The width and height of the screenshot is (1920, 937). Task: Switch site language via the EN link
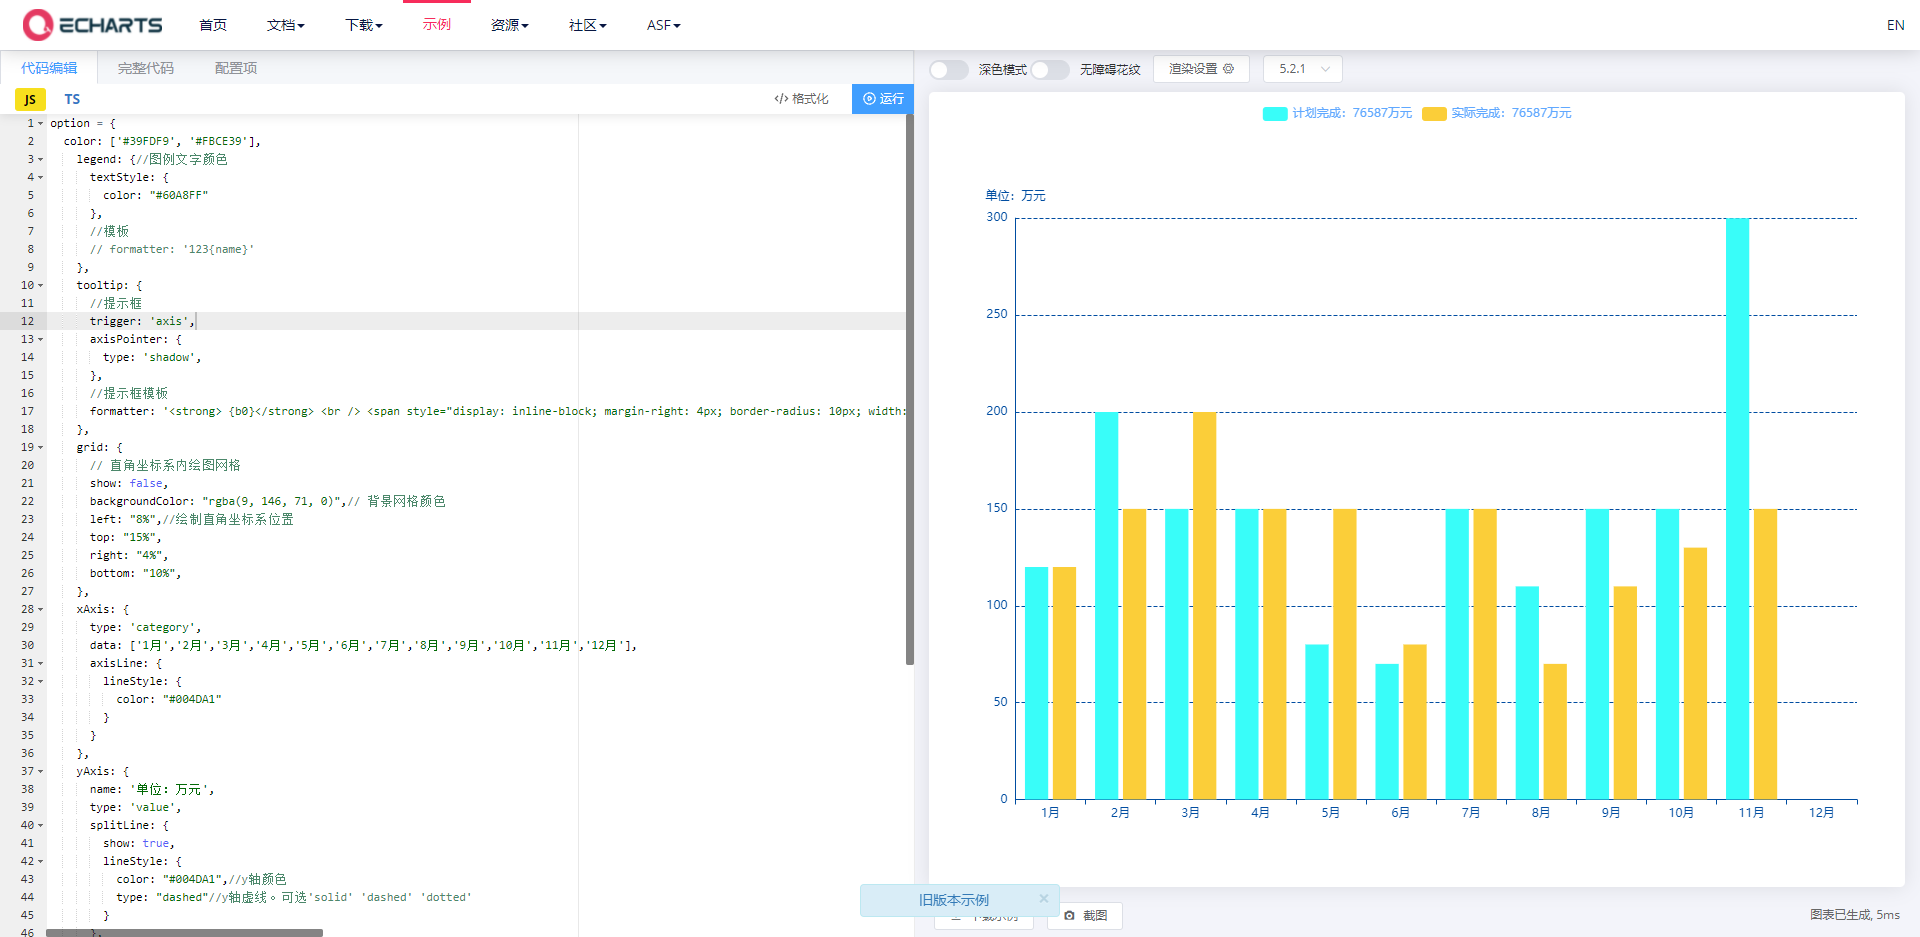coord(1895,24)
